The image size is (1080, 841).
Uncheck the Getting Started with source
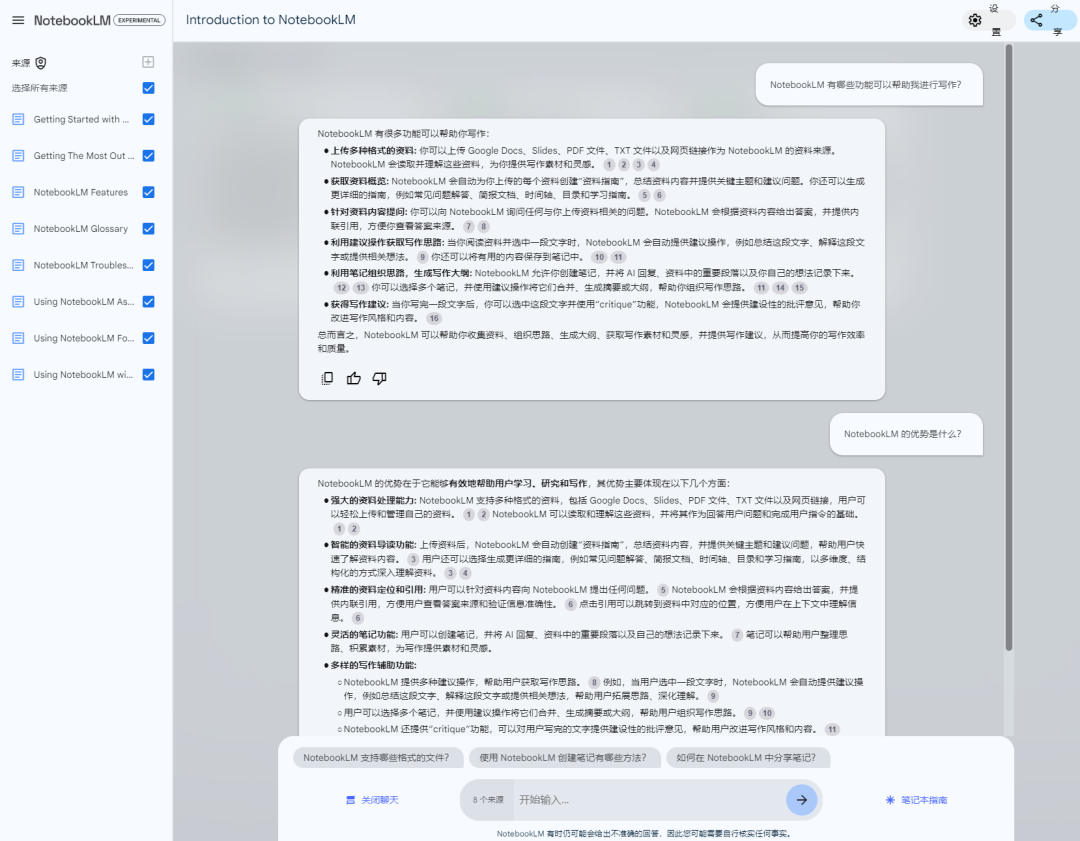[148, 119]
